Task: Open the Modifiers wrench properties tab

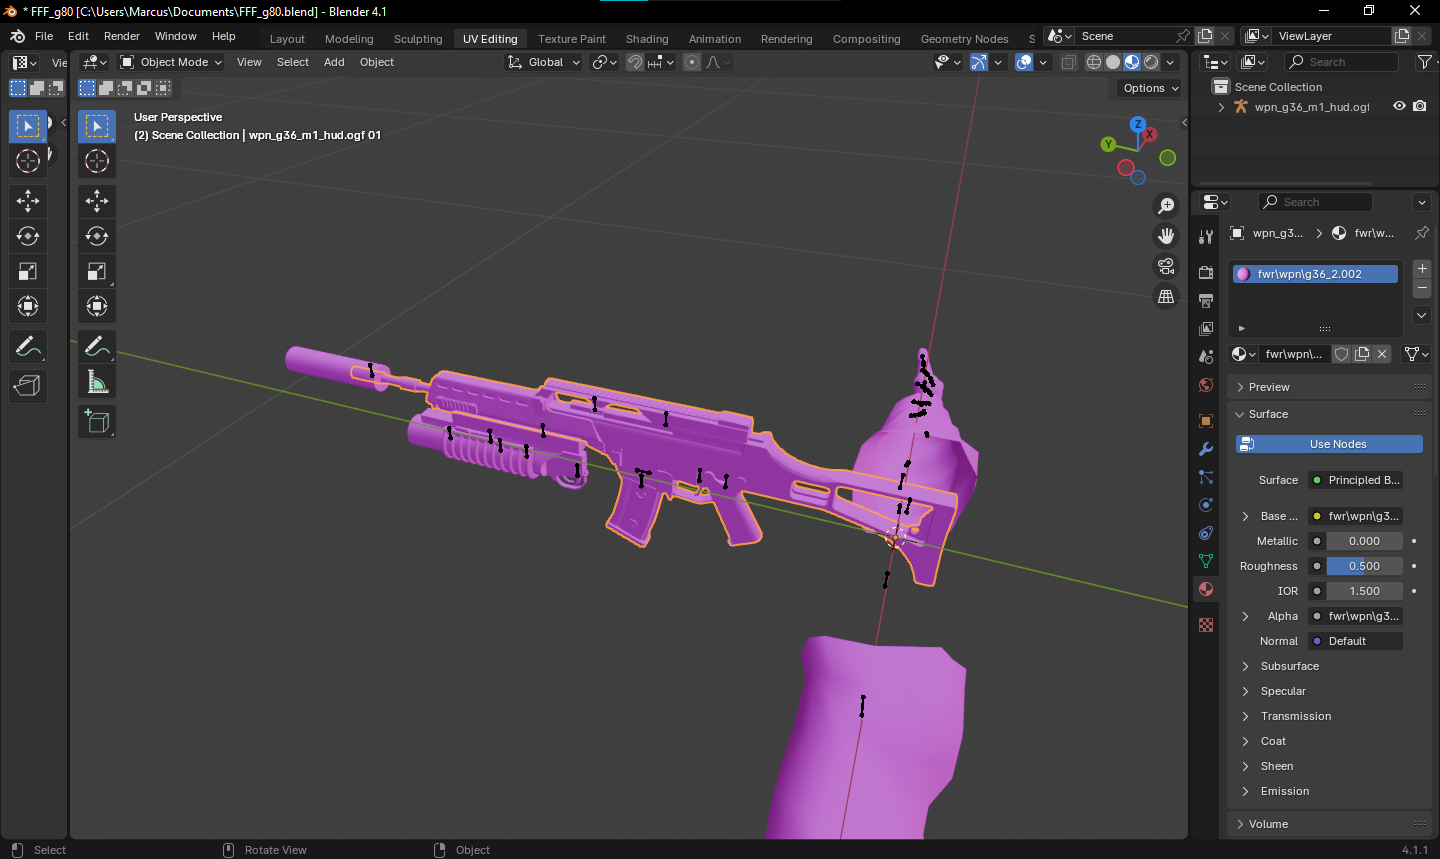Action: pyautogui.click(x=1206, y=449)
